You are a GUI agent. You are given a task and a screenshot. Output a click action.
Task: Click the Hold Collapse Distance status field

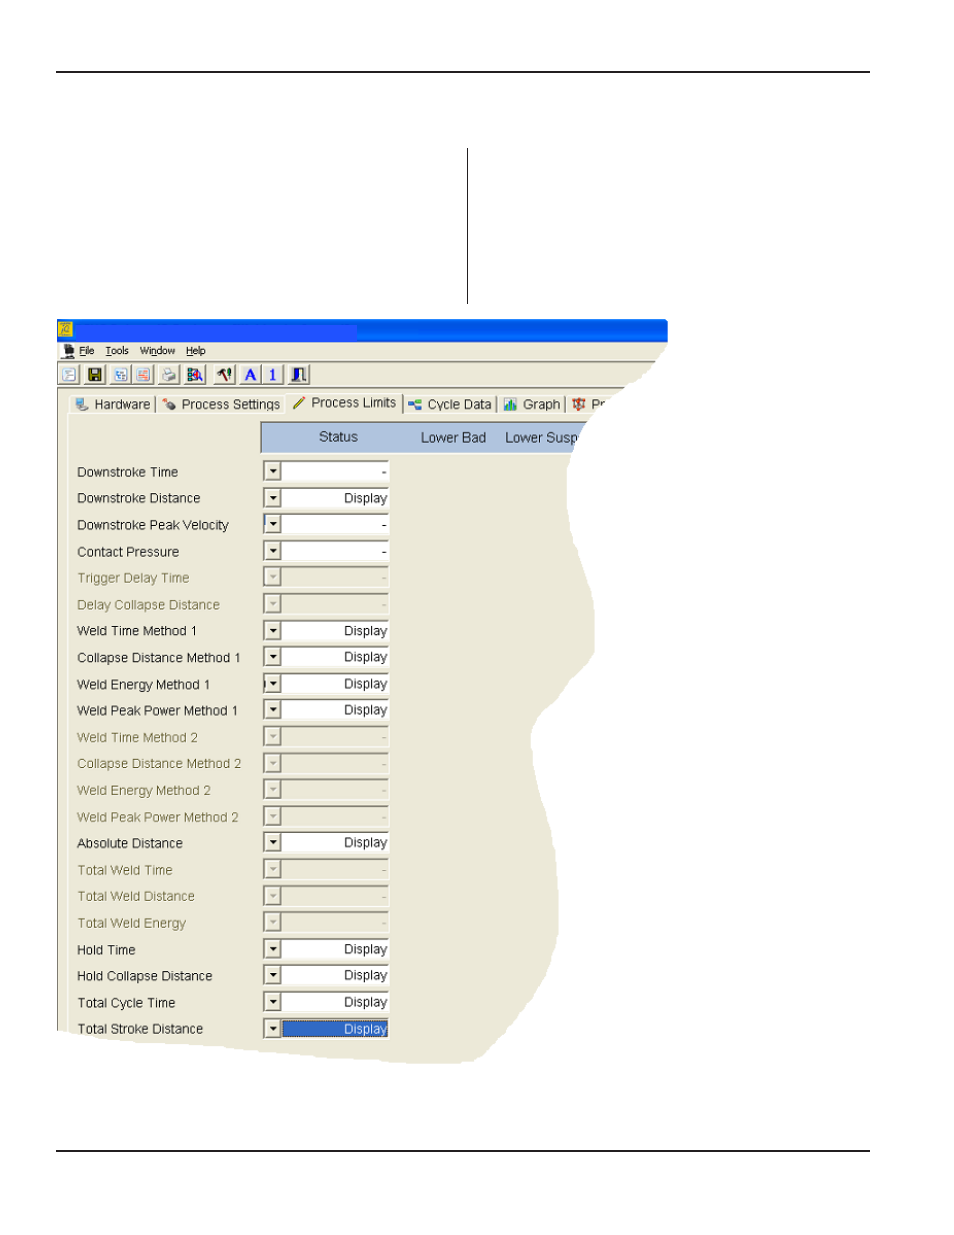point(335,975)
